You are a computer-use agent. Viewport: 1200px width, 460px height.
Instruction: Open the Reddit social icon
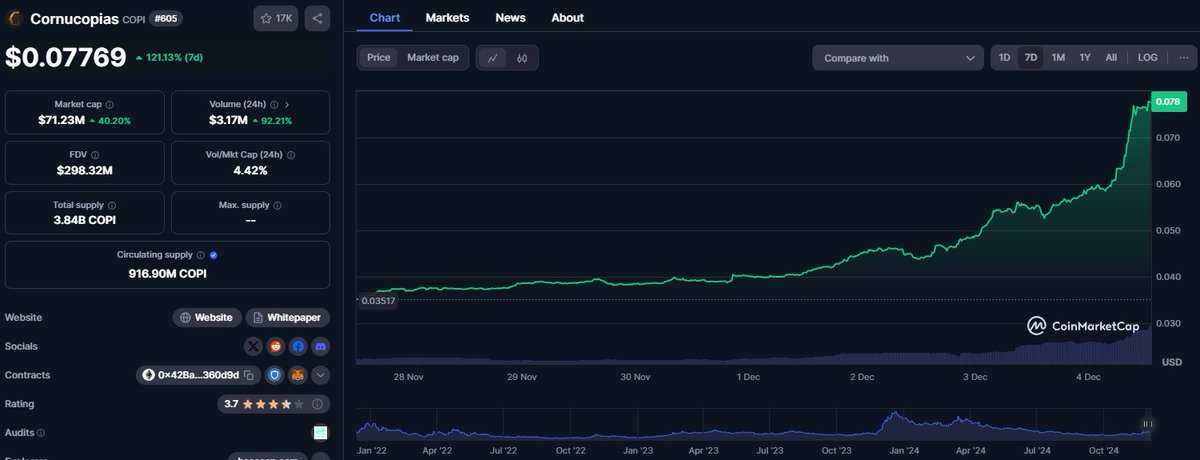coord(275,346)
